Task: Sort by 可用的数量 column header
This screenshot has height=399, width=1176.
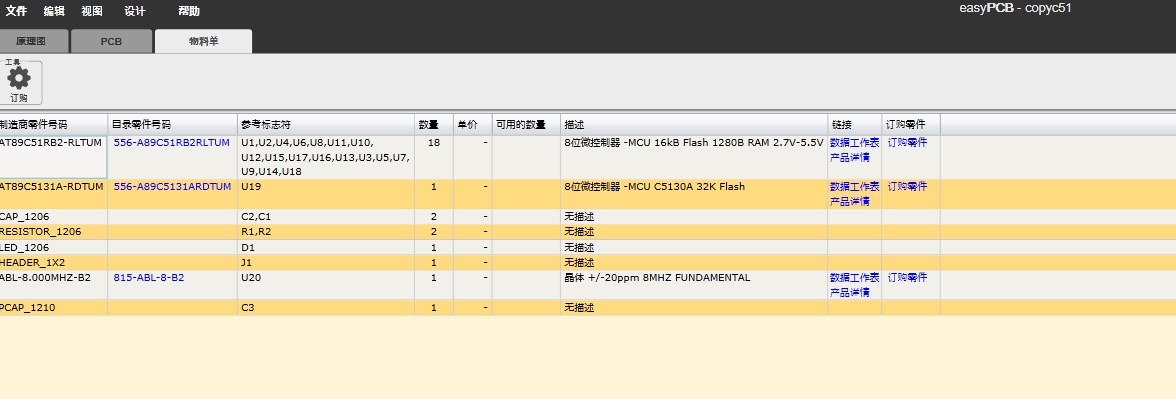Action: (x=526, y=124)
